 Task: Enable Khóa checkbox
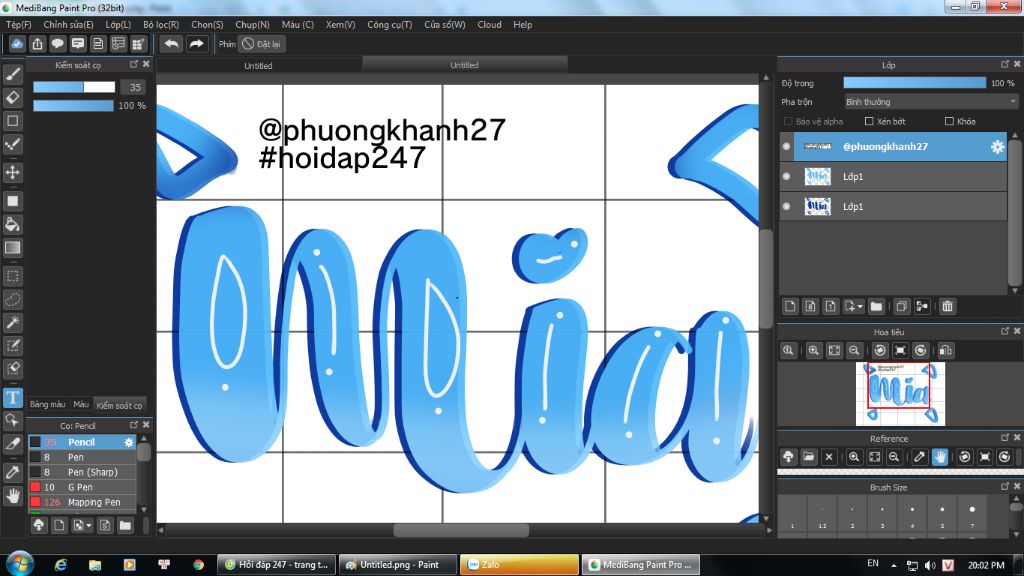tap(950, 121)
